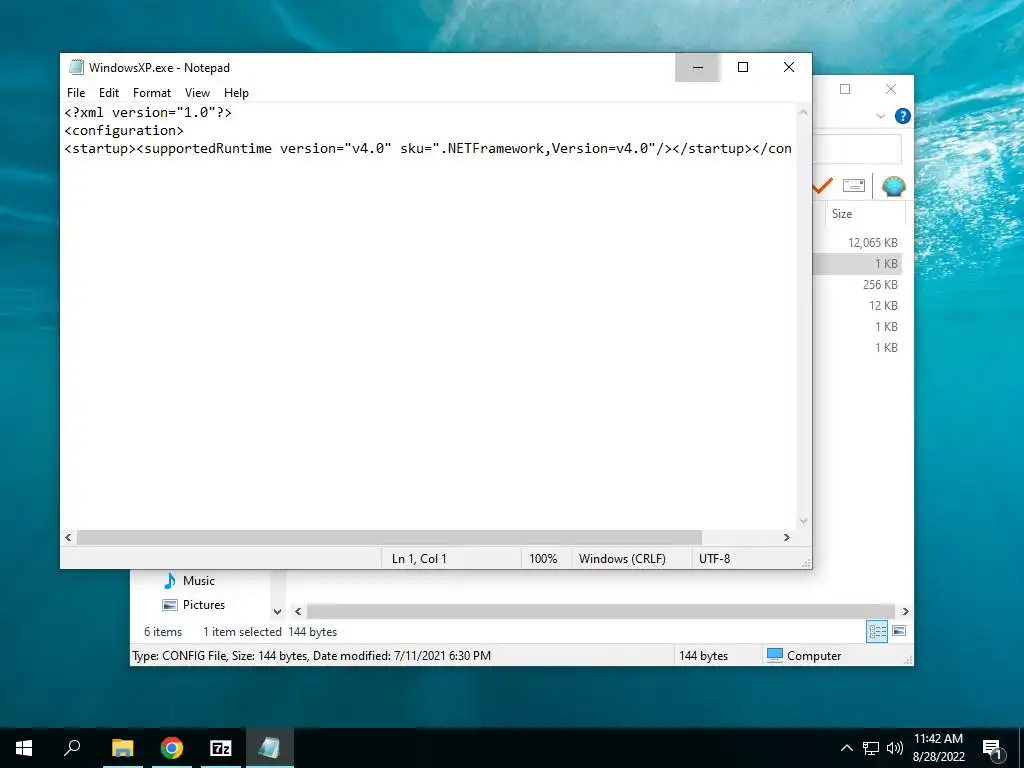Image resolution: width=1024 pixels, height=768 pixels.
Task: Click the Explorer horizontal scroll right arrow
Action: click(x=905, y=611)
